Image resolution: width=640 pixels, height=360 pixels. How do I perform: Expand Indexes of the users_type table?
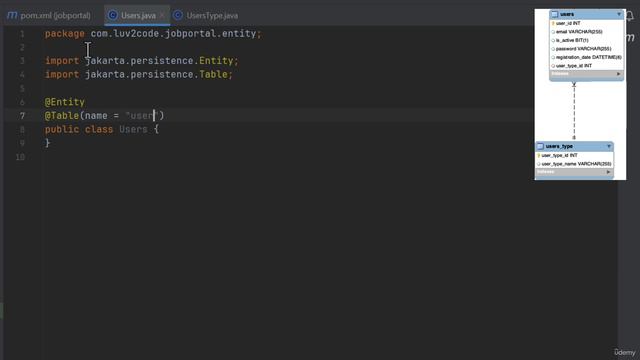tap(608, 172)
